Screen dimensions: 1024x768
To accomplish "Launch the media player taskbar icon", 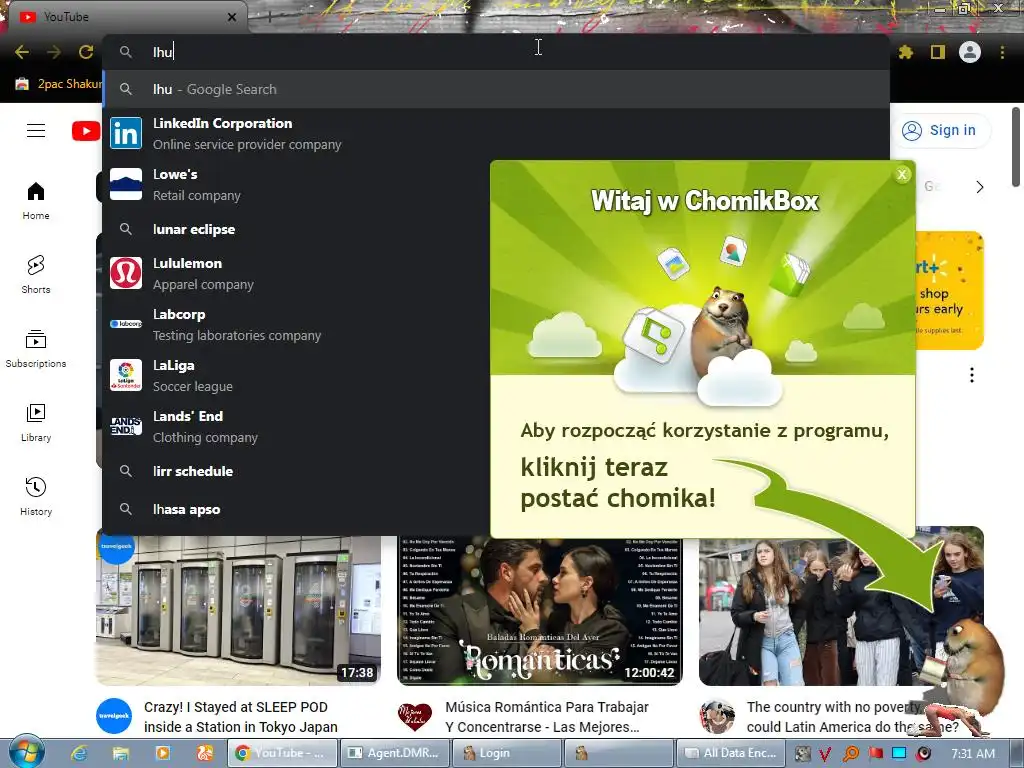I will tap(163, 753).
